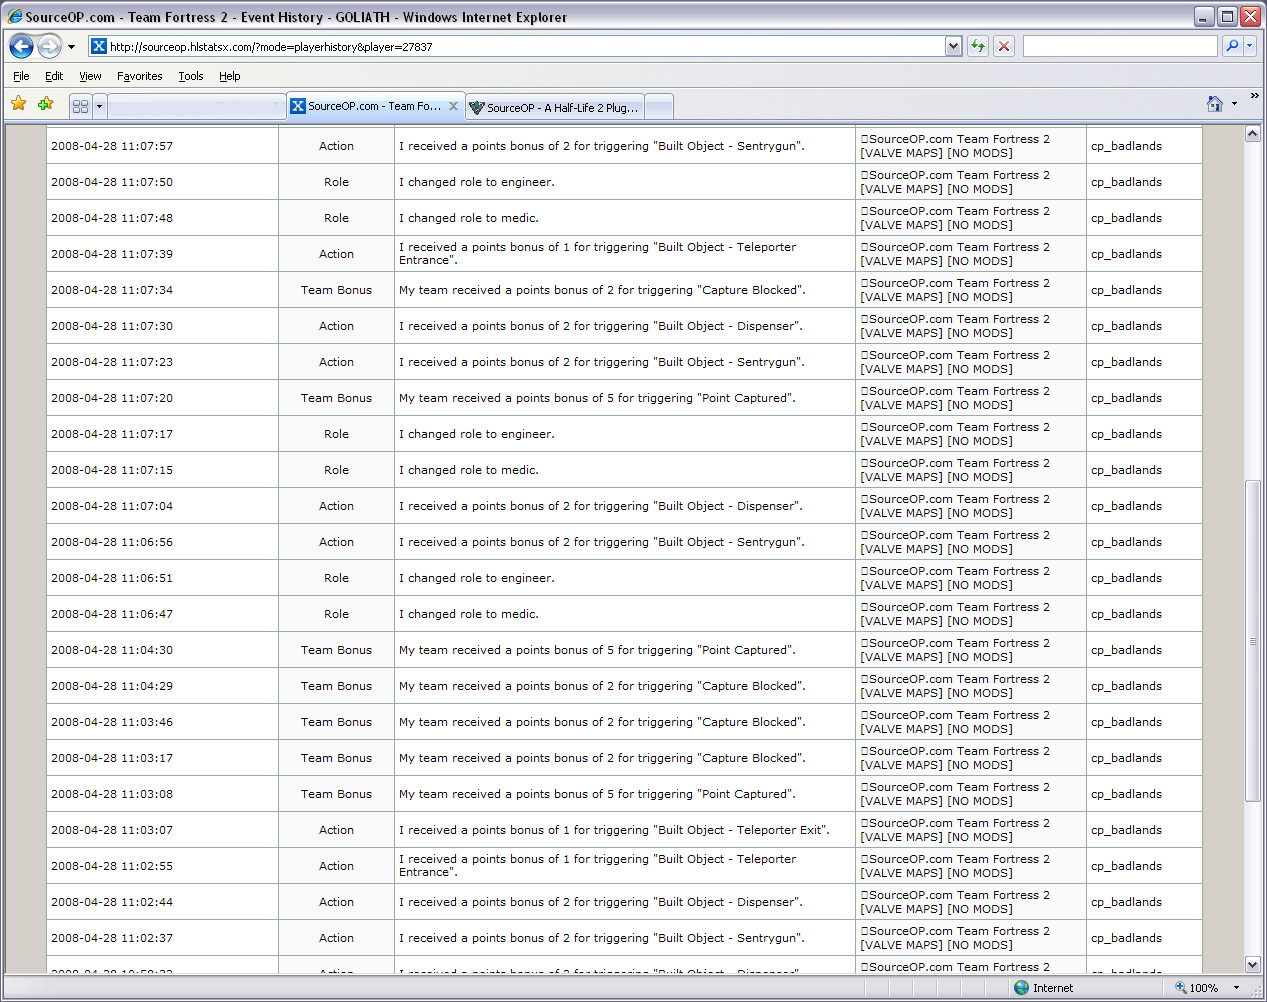Click the vertical scrollbar thumb
The image size is (1267, 1002).
(1253, 640)
